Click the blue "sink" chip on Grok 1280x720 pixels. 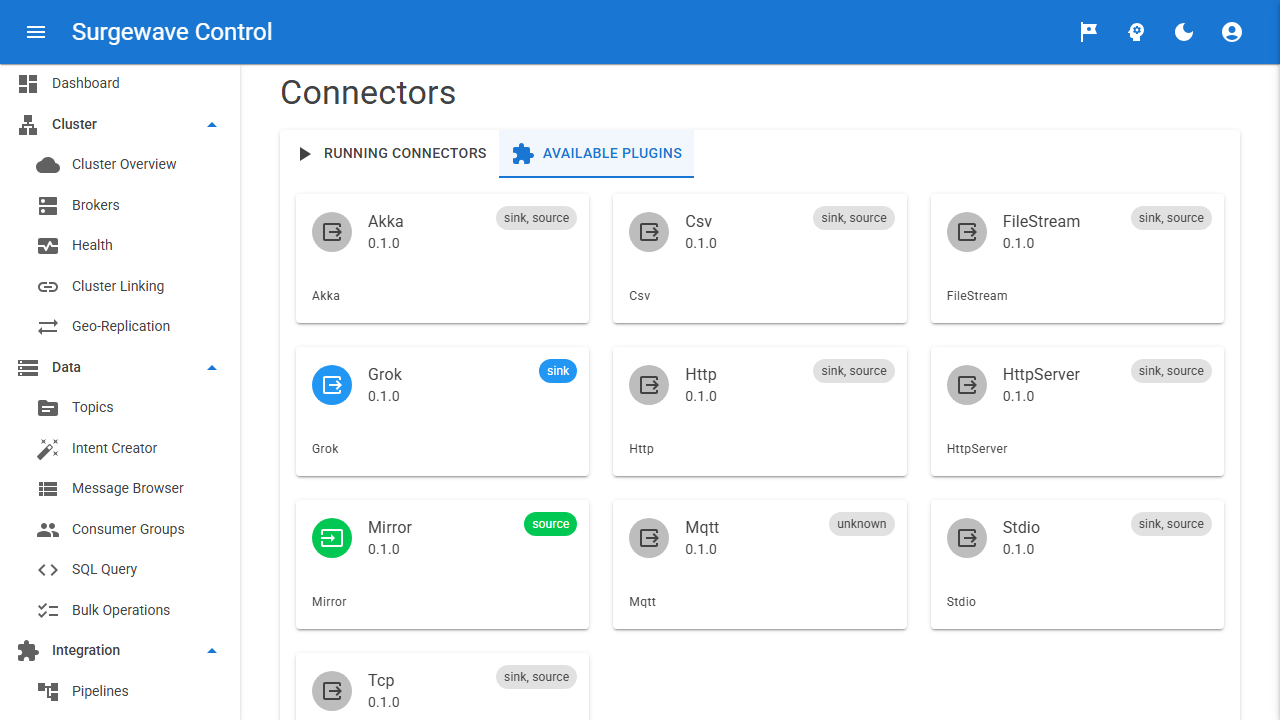pos(558,371)
